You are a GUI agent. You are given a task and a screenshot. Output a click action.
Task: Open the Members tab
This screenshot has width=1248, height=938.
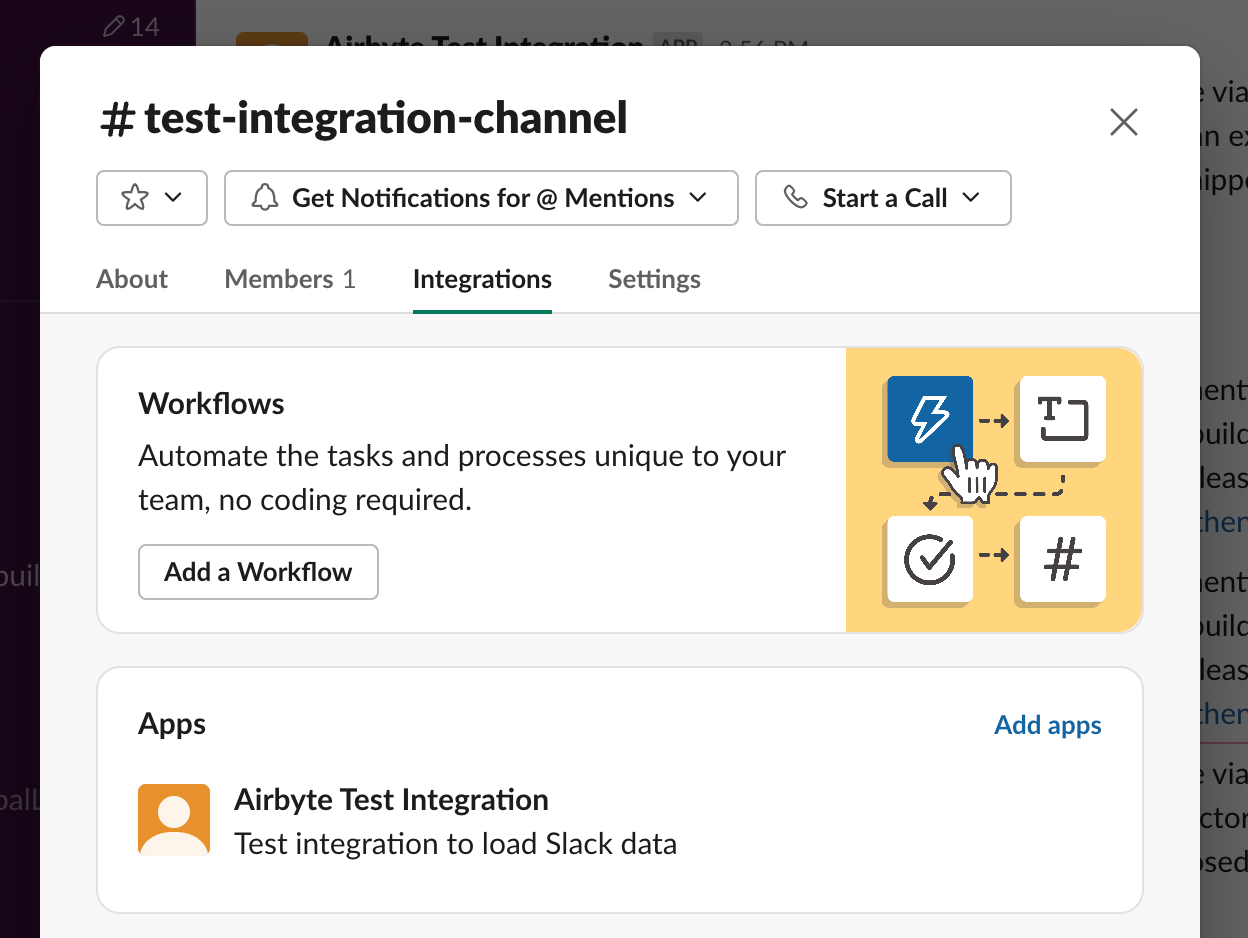coord(290,279)
